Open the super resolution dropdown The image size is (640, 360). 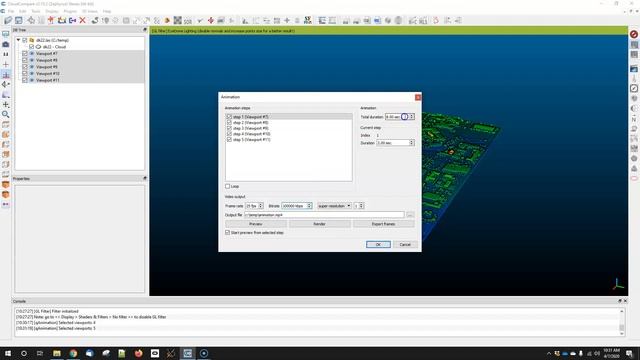pos(334,206)
